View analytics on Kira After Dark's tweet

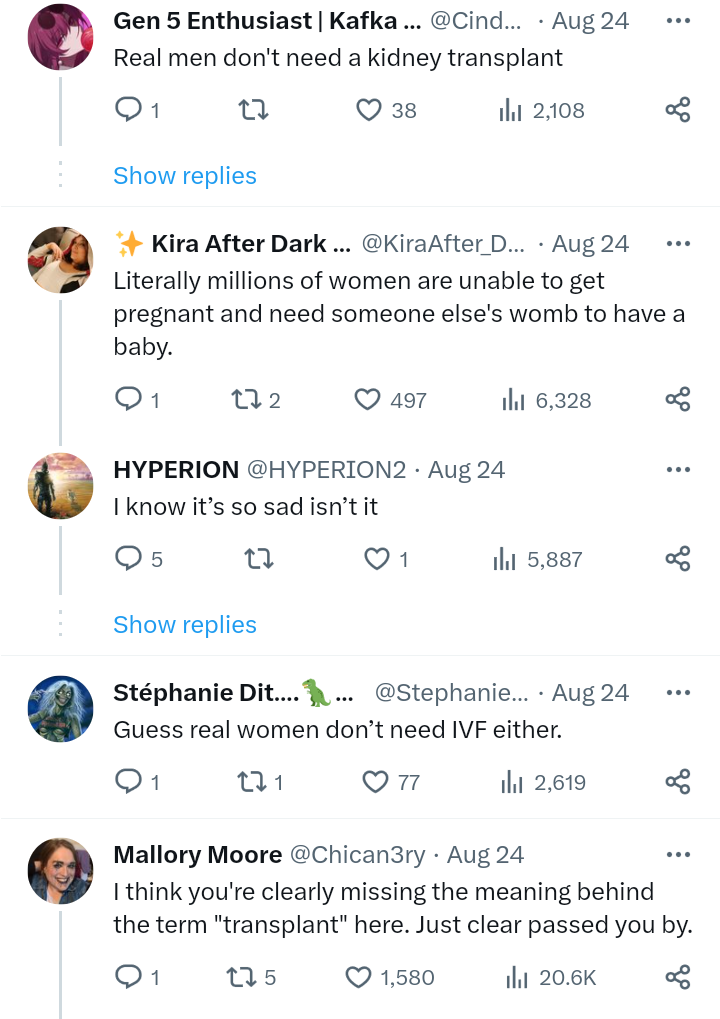pyautogui.click(x=513, y=400)
